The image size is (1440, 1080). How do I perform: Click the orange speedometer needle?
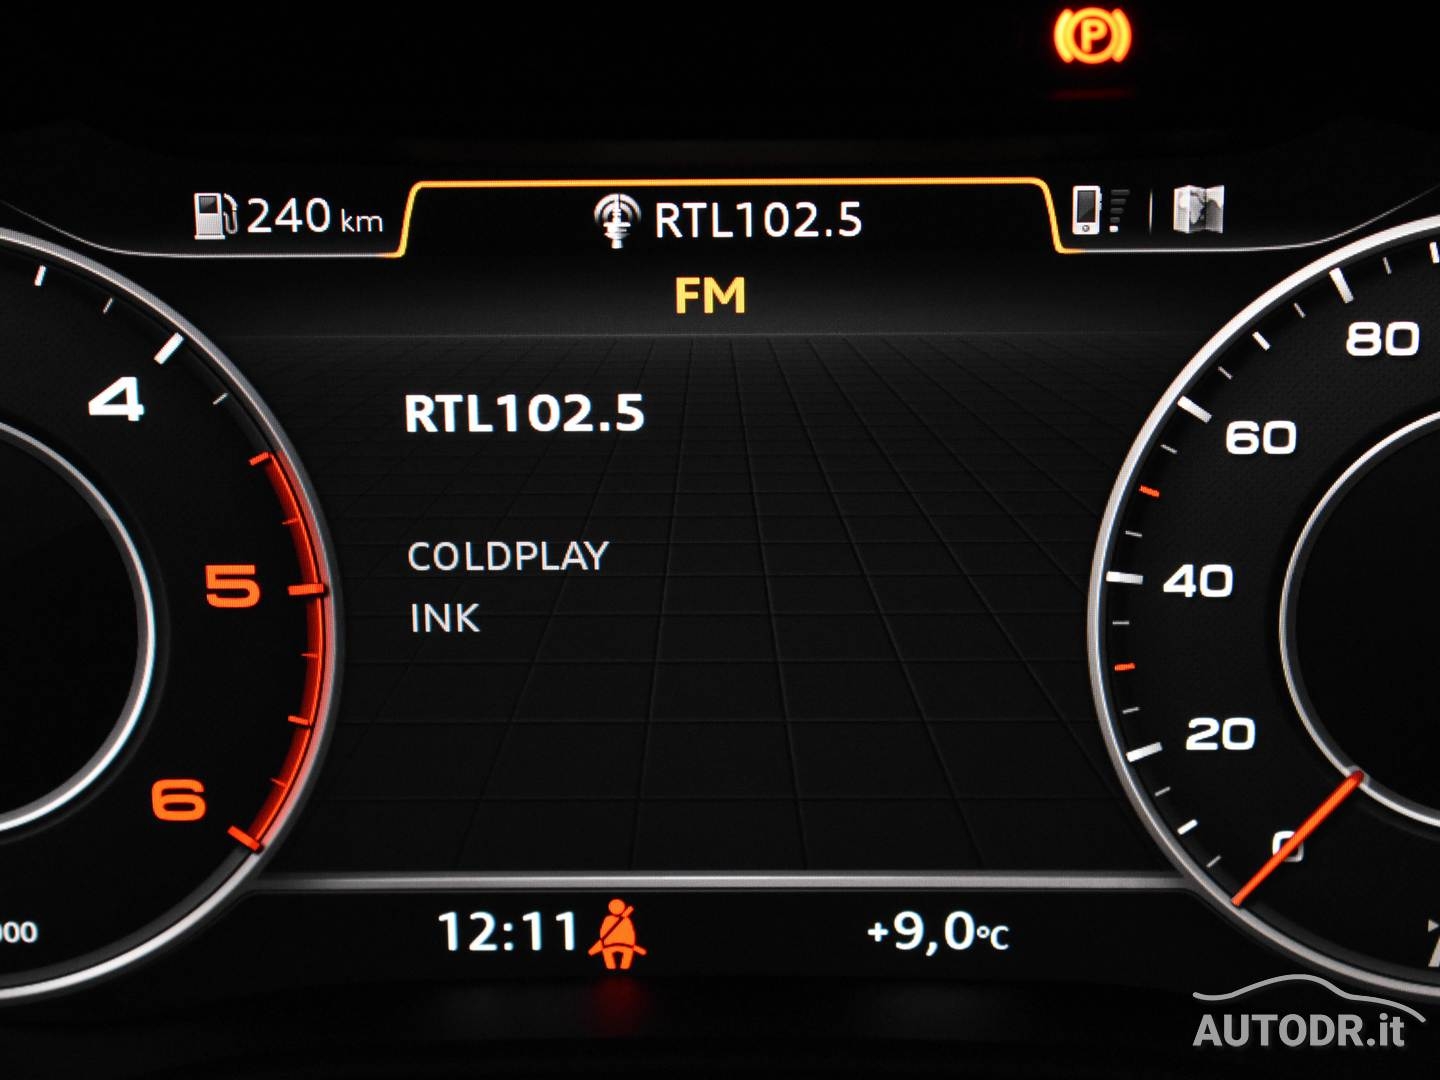point(1297,838)
